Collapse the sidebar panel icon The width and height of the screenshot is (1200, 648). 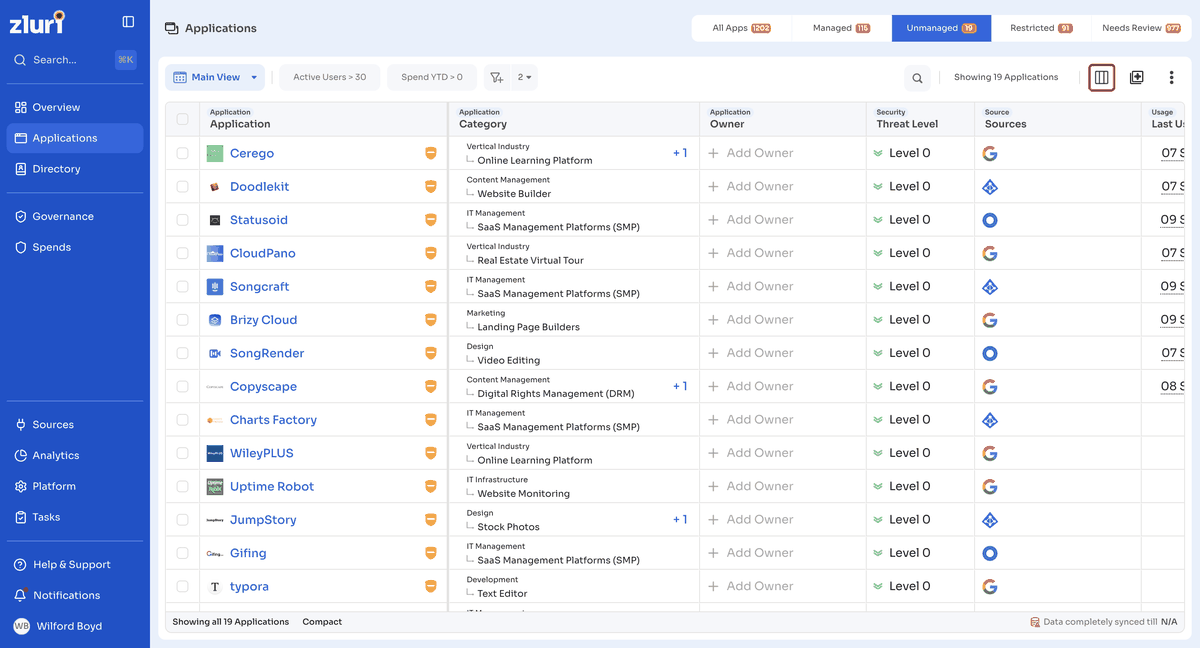128,21
